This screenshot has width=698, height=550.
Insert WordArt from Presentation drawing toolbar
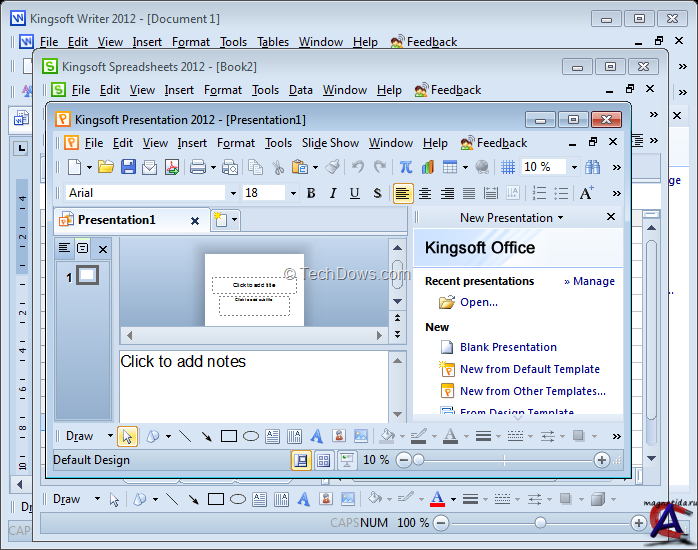point(317,436)
